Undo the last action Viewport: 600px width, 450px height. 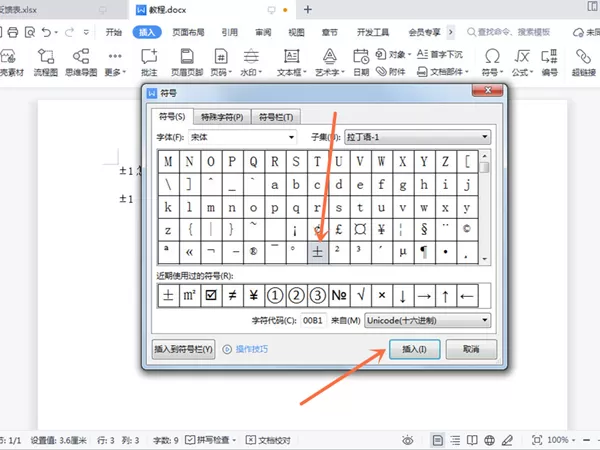46,33
